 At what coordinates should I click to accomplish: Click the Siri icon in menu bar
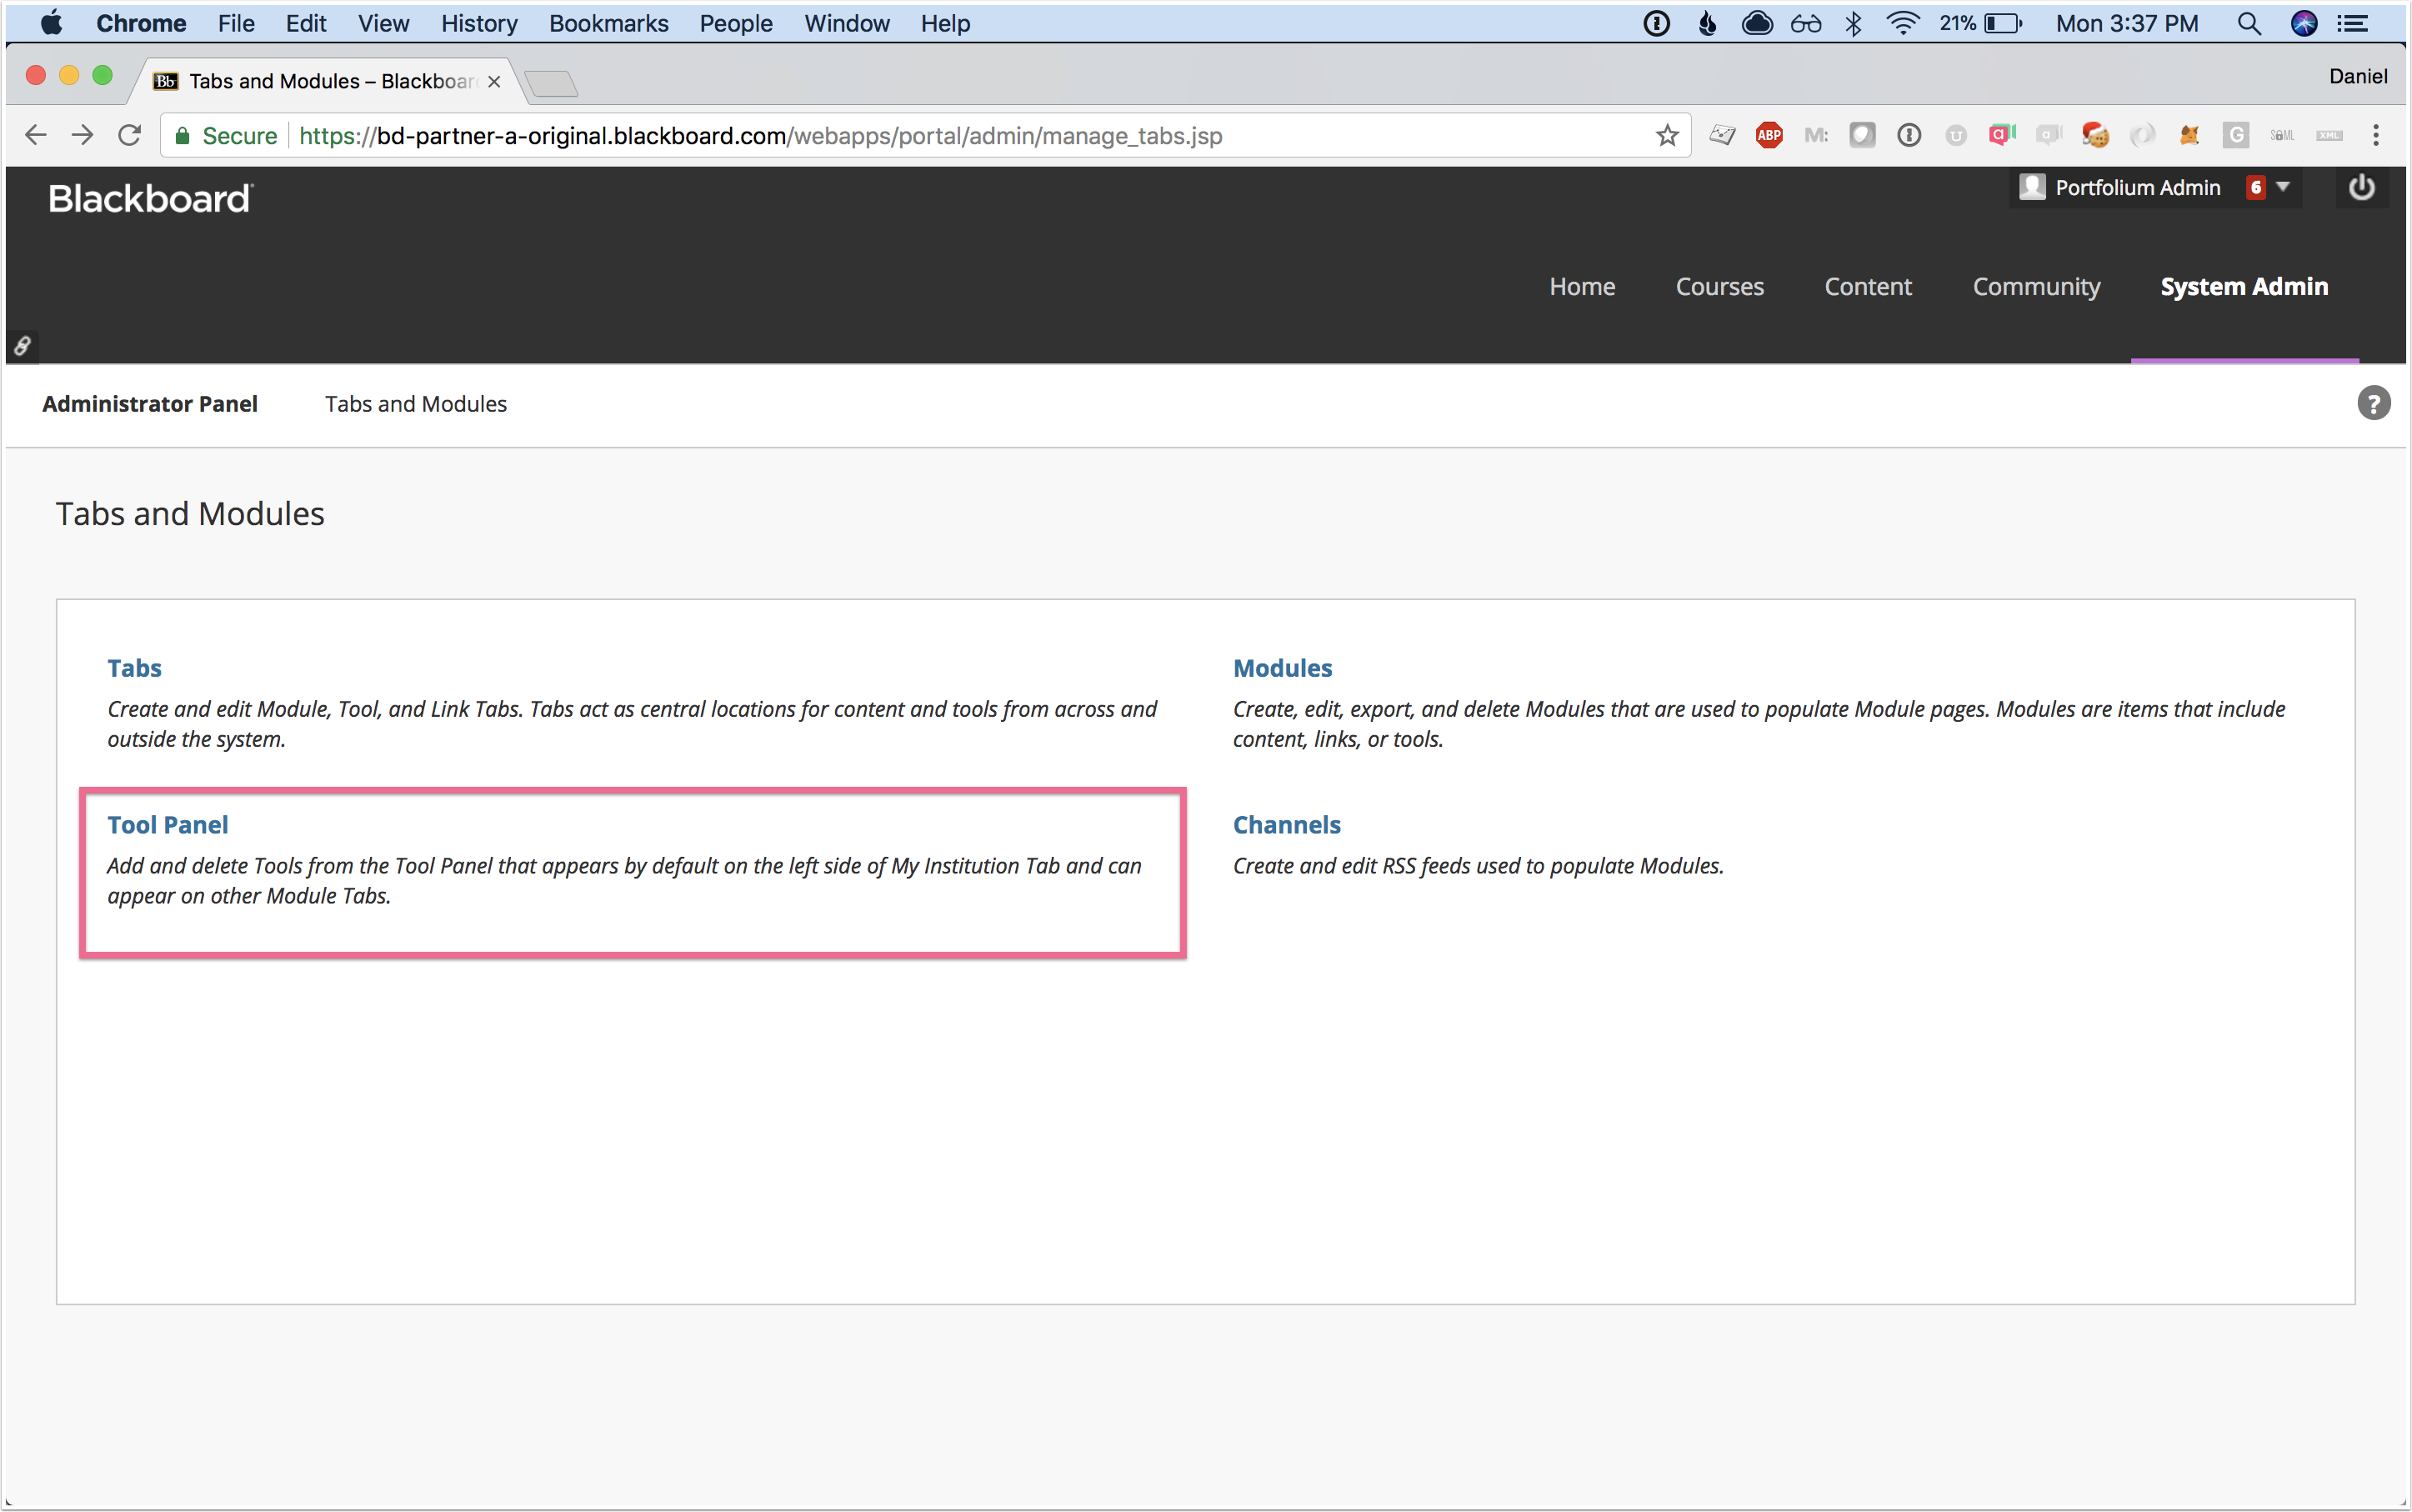[x=2304, y=24]
